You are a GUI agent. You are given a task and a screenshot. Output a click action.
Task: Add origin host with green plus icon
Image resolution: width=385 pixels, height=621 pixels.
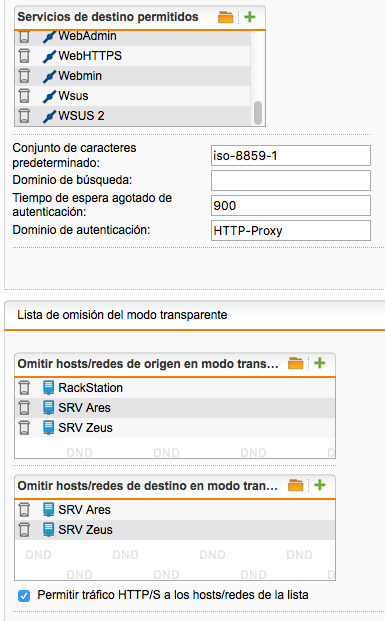pyautogui.click(x=320, y=363)
